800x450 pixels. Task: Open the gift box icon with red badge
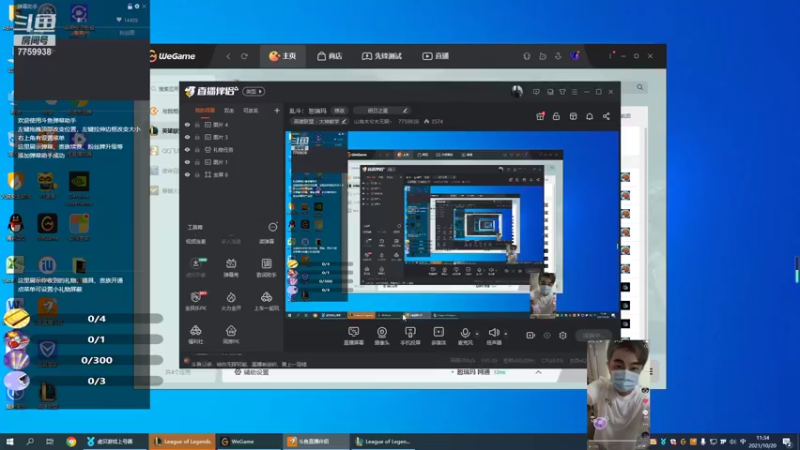pyautogui.click(x=540, y=116)
